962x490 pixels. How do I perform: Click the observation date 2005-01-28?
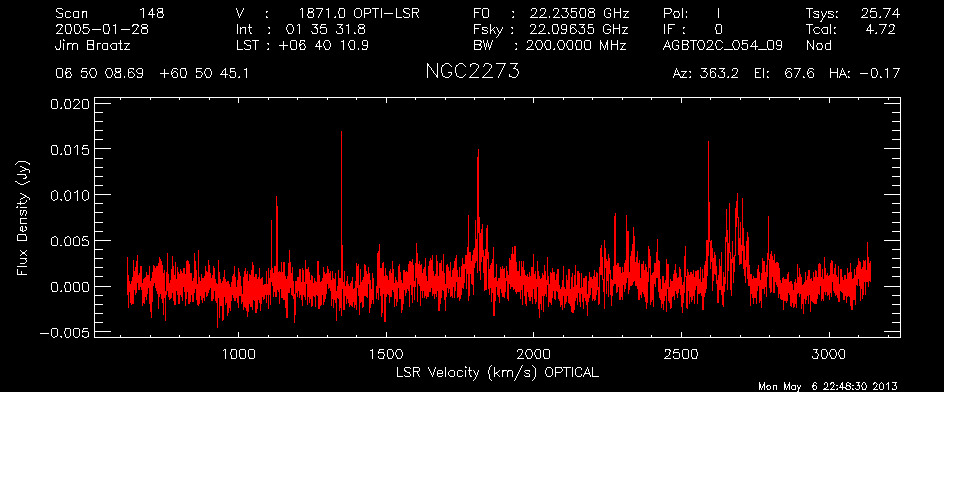pyautogui.click(x=102, y=29)
